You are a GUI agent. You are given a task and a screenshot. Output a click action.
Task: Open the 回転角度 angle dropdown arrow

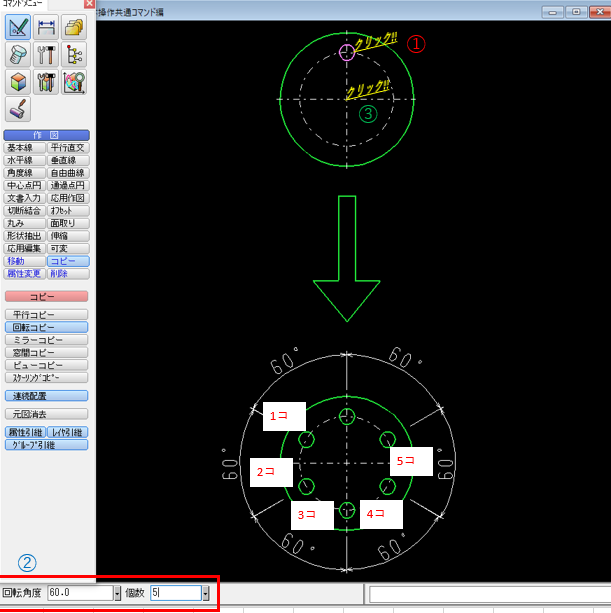click(118, 594)
